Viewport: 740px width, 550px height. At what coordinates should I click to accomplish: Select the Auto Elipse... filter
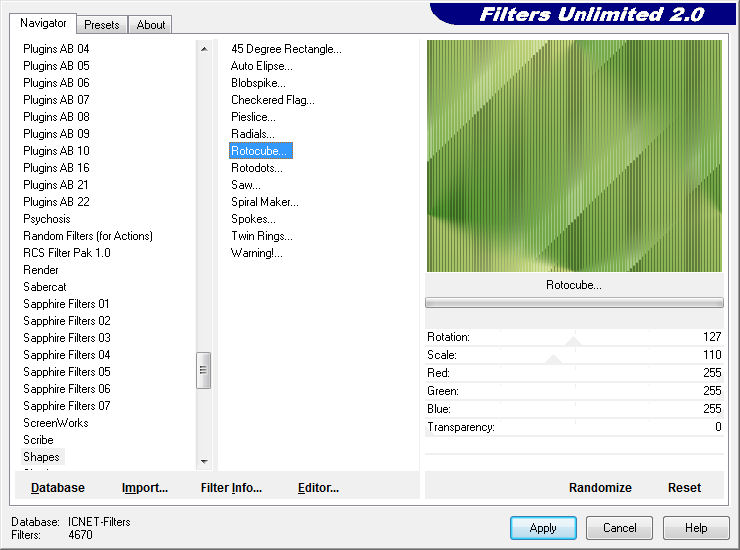[x=261, y=66]
